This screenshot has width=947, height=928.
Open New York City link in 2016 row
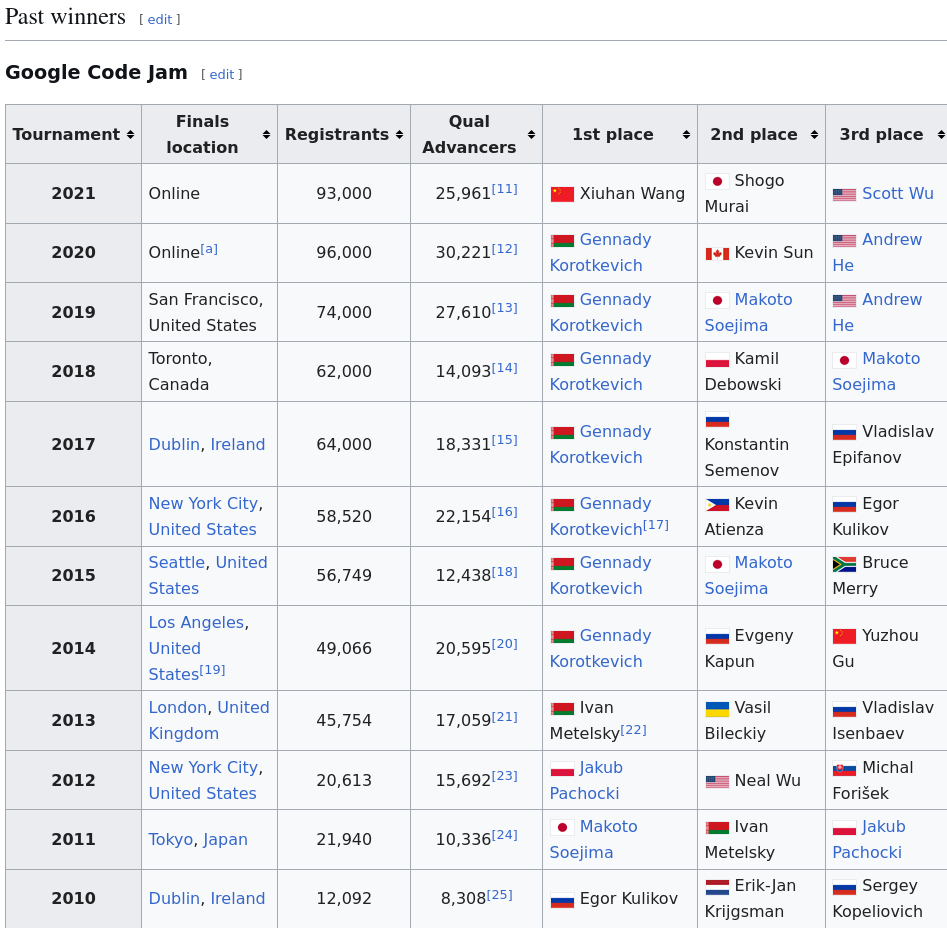tap(204, 504)
